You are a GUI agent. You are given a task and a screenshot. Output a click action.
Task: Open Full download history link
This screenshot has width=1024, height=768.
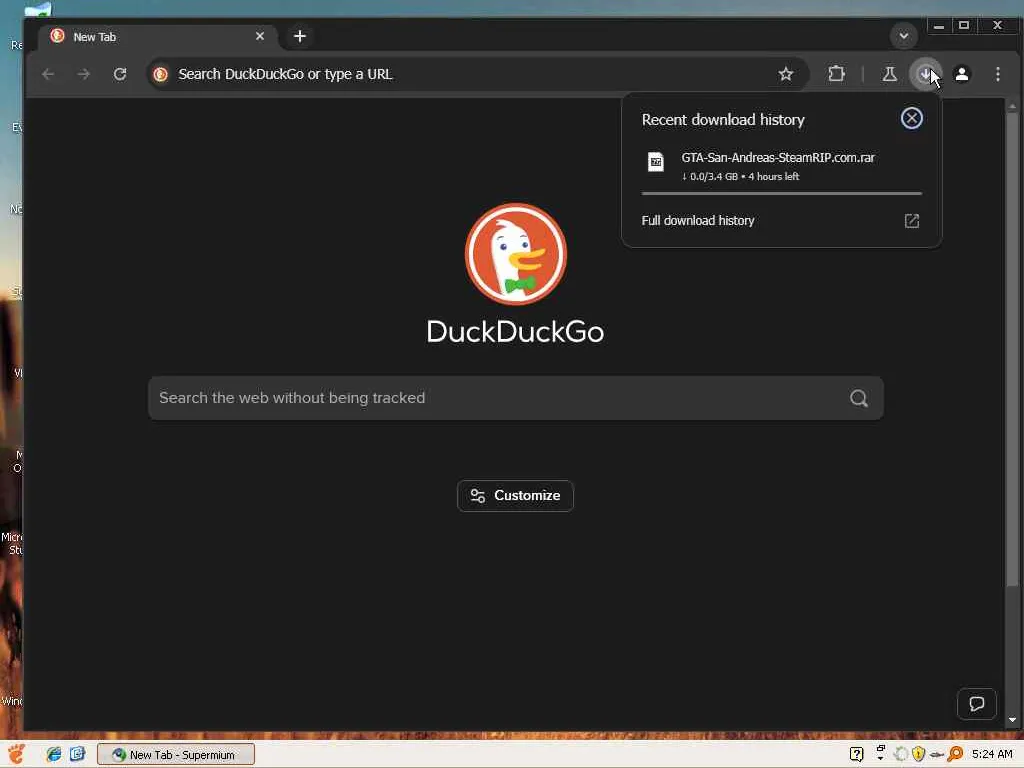pyautogui.click(x=697, y=221)
